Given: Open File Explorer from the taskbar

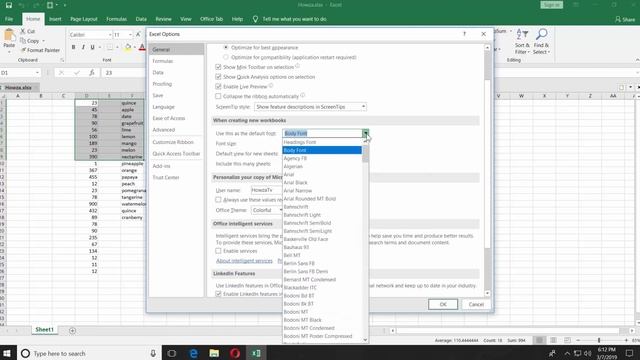Looking at the screenshot, I should point(214,353).
